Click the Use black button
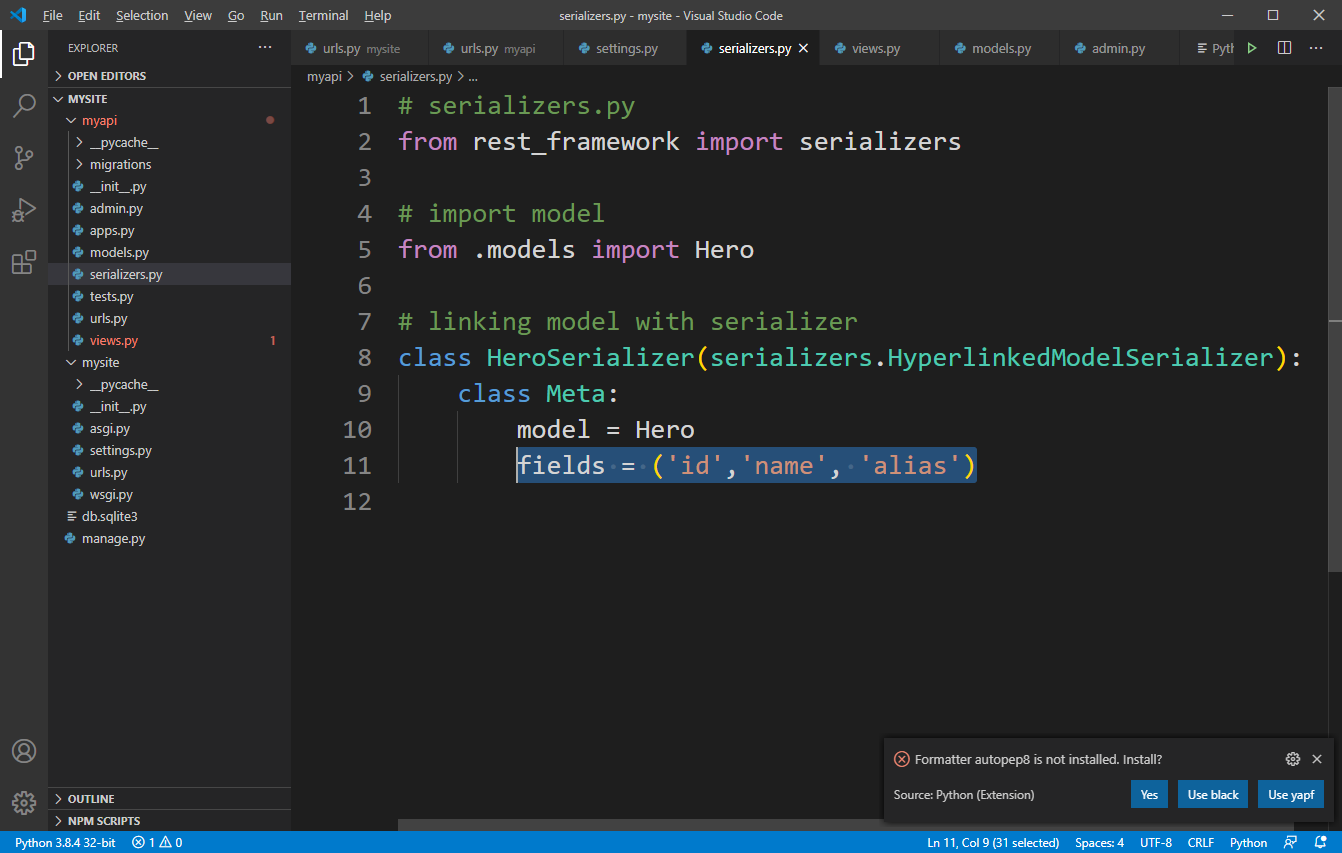The height and width of the screenshot is (853, 1342). tap(1213, 794)
